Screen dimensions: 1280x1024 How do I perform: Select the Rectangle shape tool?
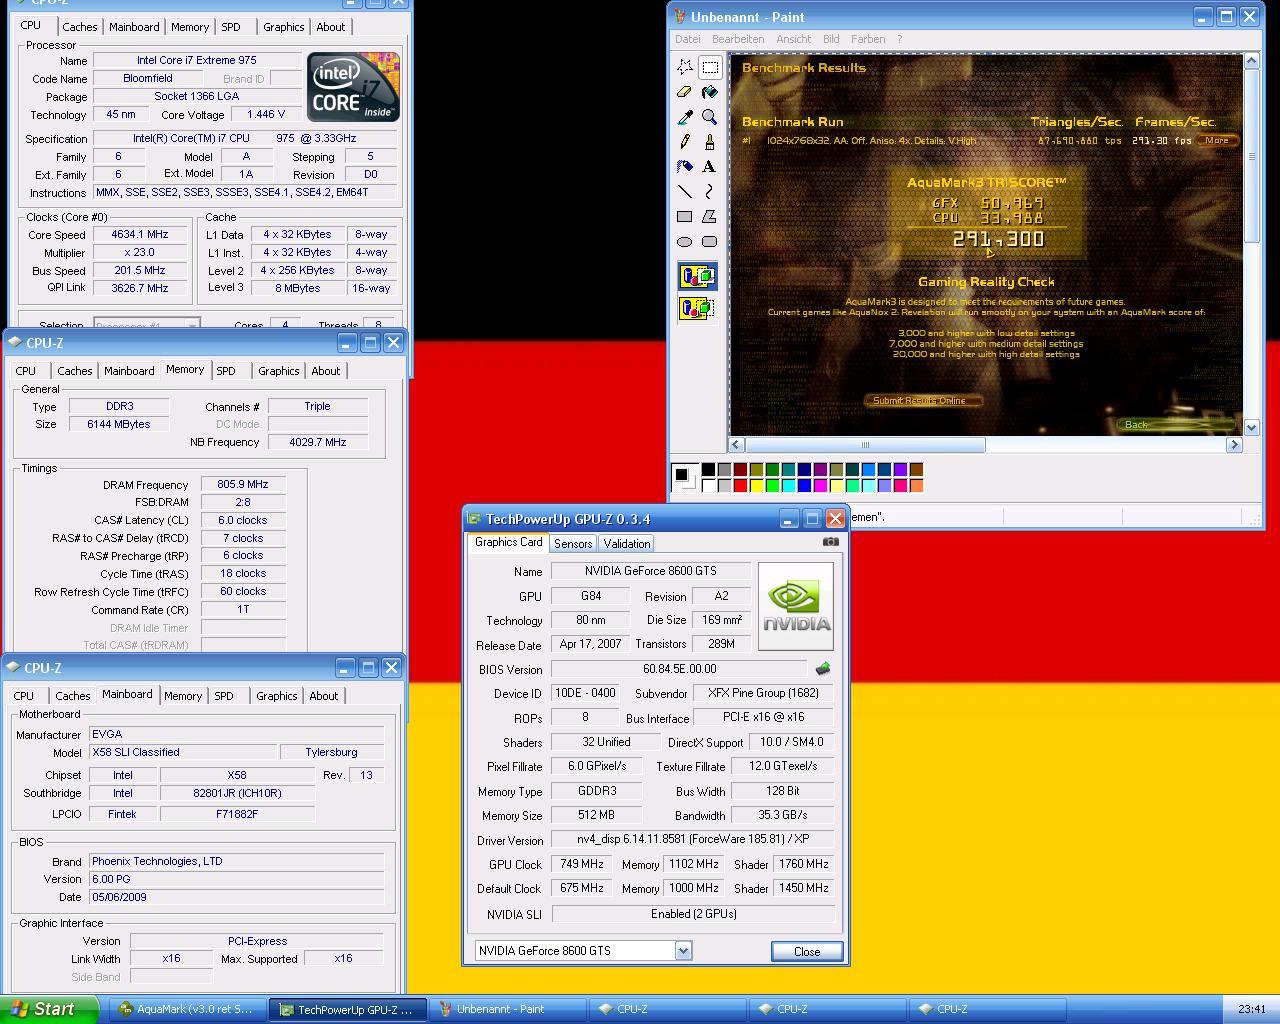[685, 216]
